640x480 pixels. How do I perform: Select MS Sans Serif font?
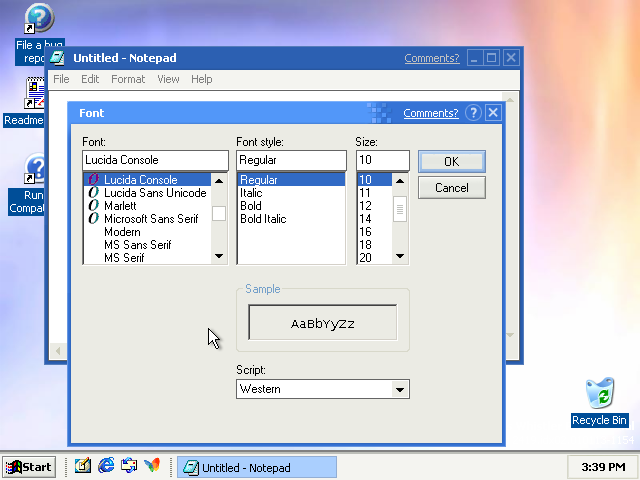click(147, 245)
